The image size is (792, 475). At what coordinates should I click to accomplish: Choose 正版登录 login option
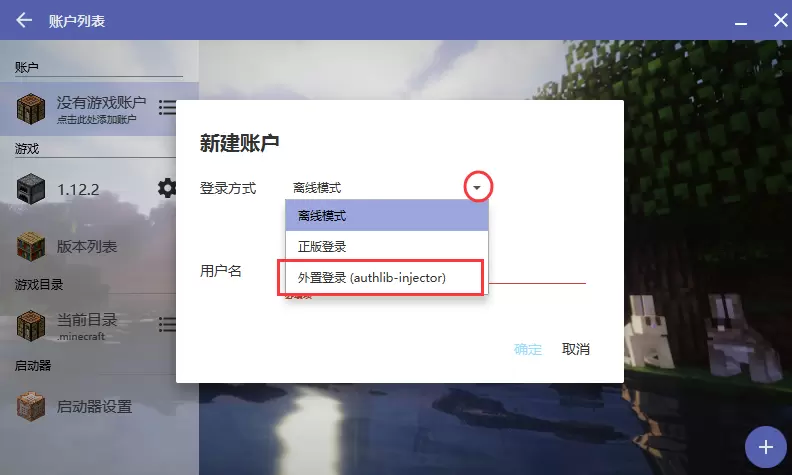click(x=387, y=247)
